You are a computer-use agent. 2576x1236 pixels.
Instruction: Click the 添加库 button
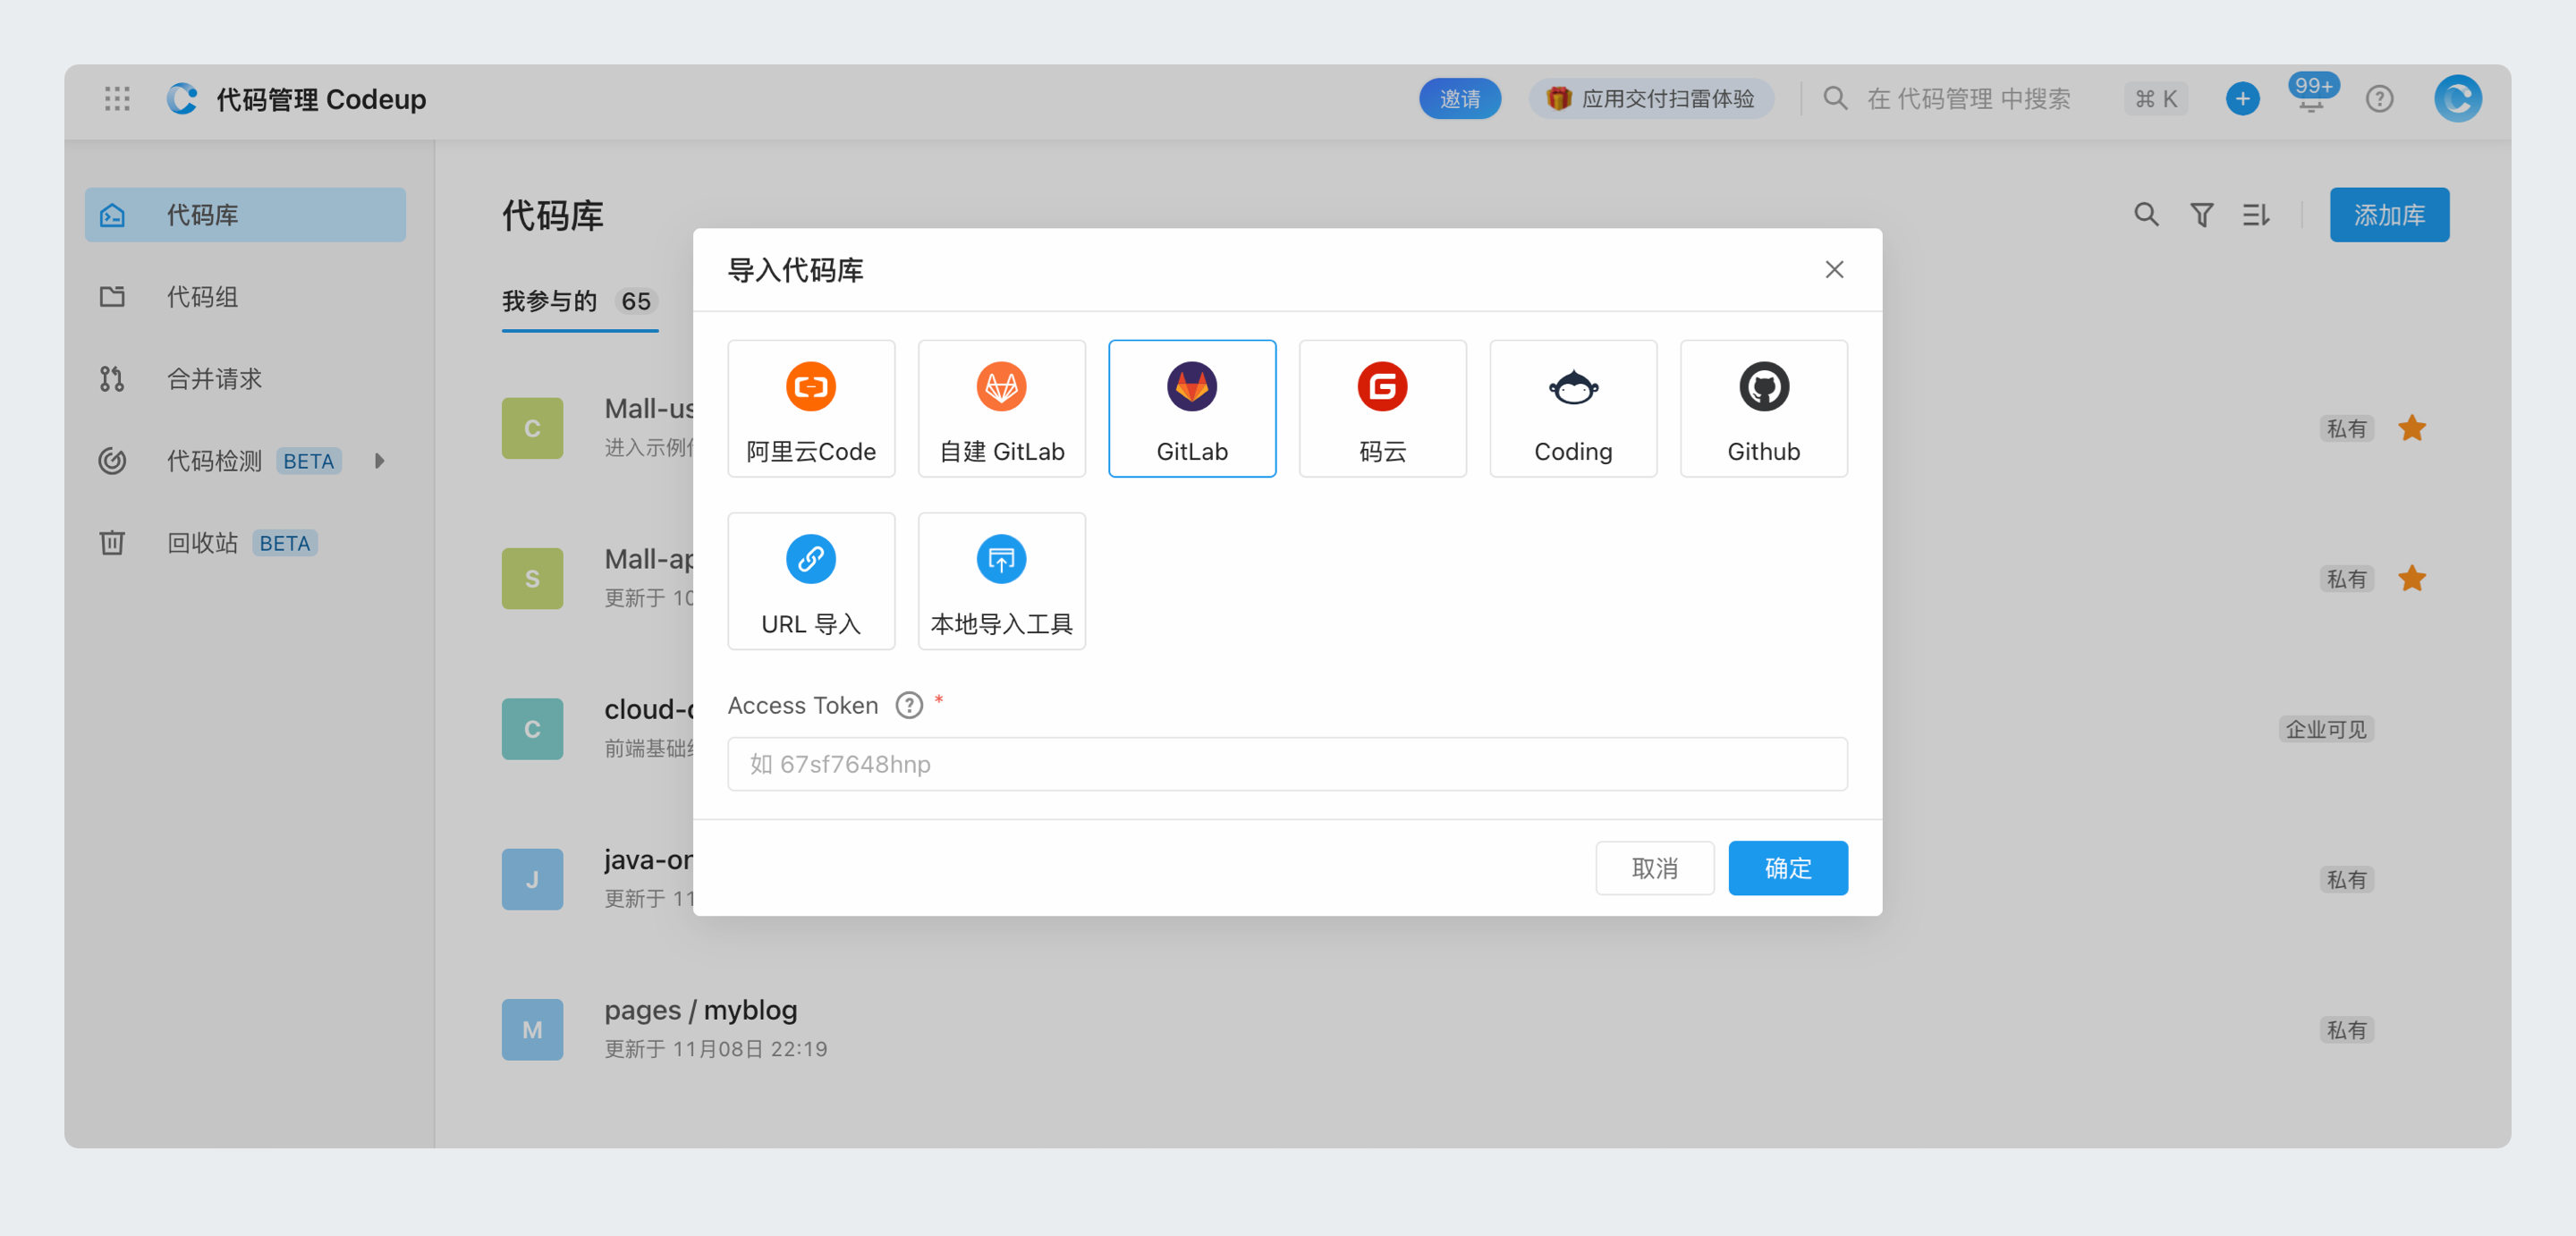click(x=2388, y=214)
